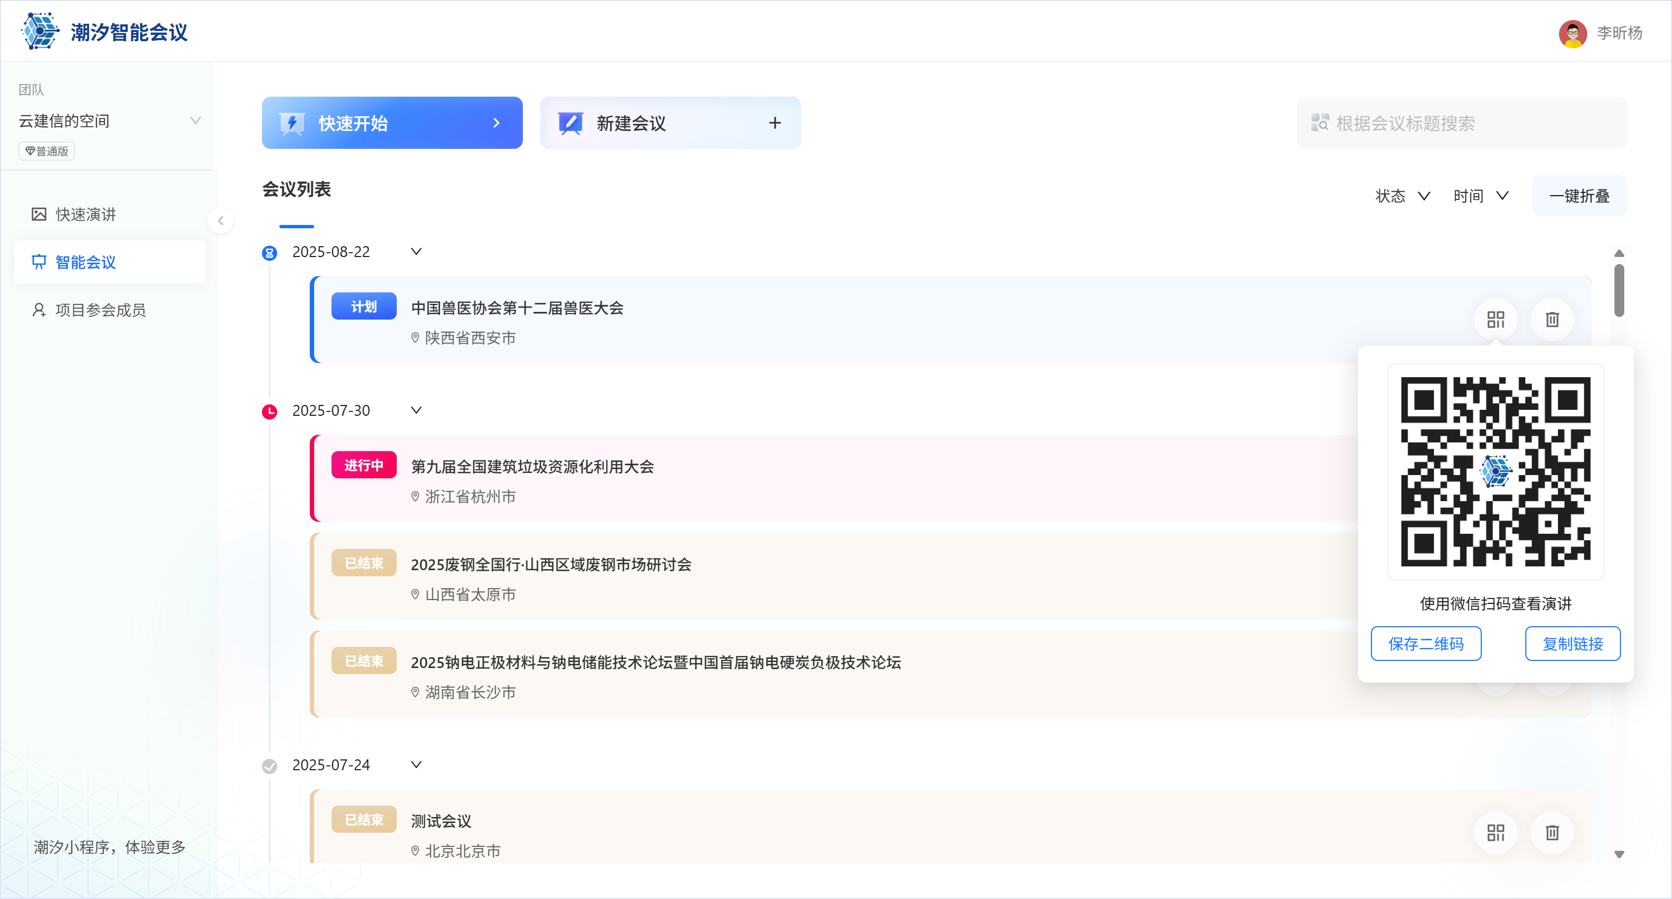This screenshot has width=1672, height=899.
Task: Click the 智能会议 presentation icon in sidebar
Action: (x=39, y=262)
